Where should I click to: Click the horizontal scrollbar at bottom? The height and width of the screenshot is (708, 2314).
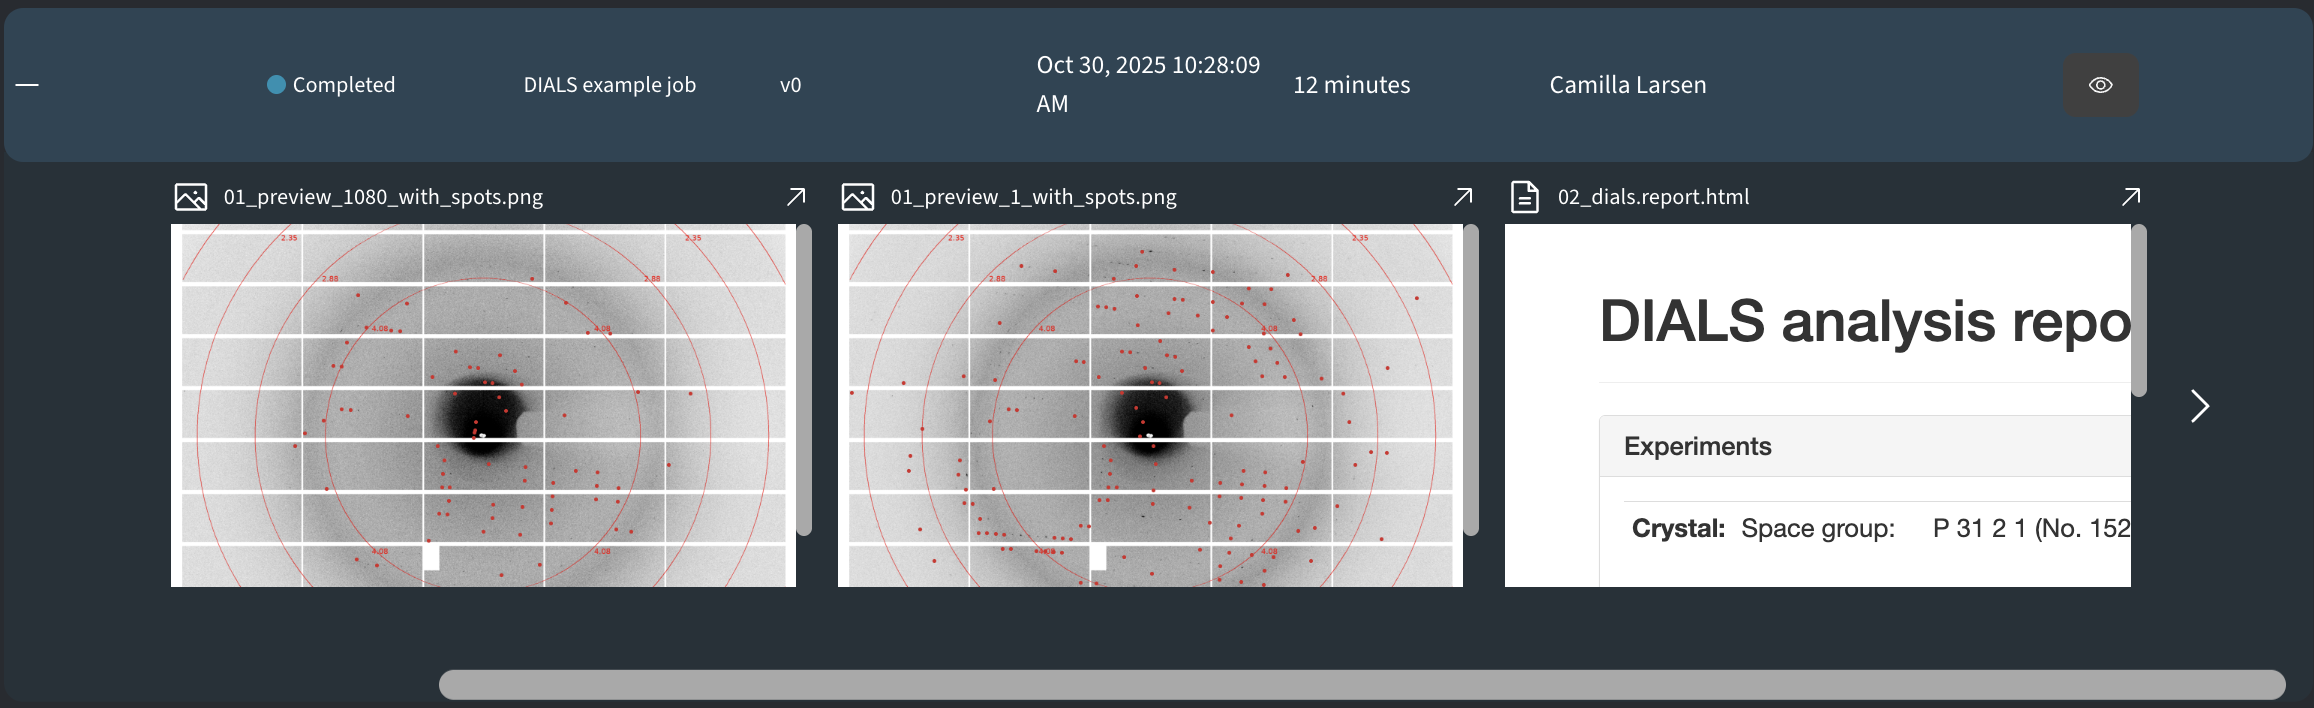1362,684
